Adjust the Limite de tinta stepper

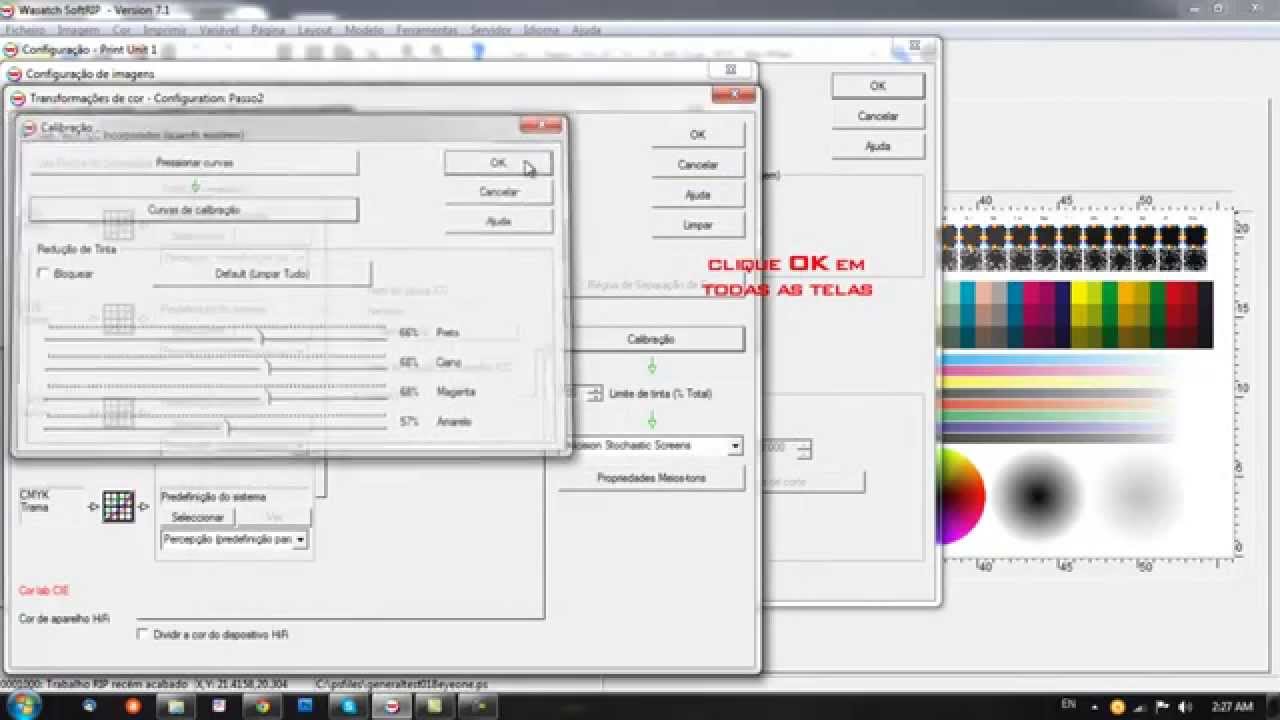[596, 394]
